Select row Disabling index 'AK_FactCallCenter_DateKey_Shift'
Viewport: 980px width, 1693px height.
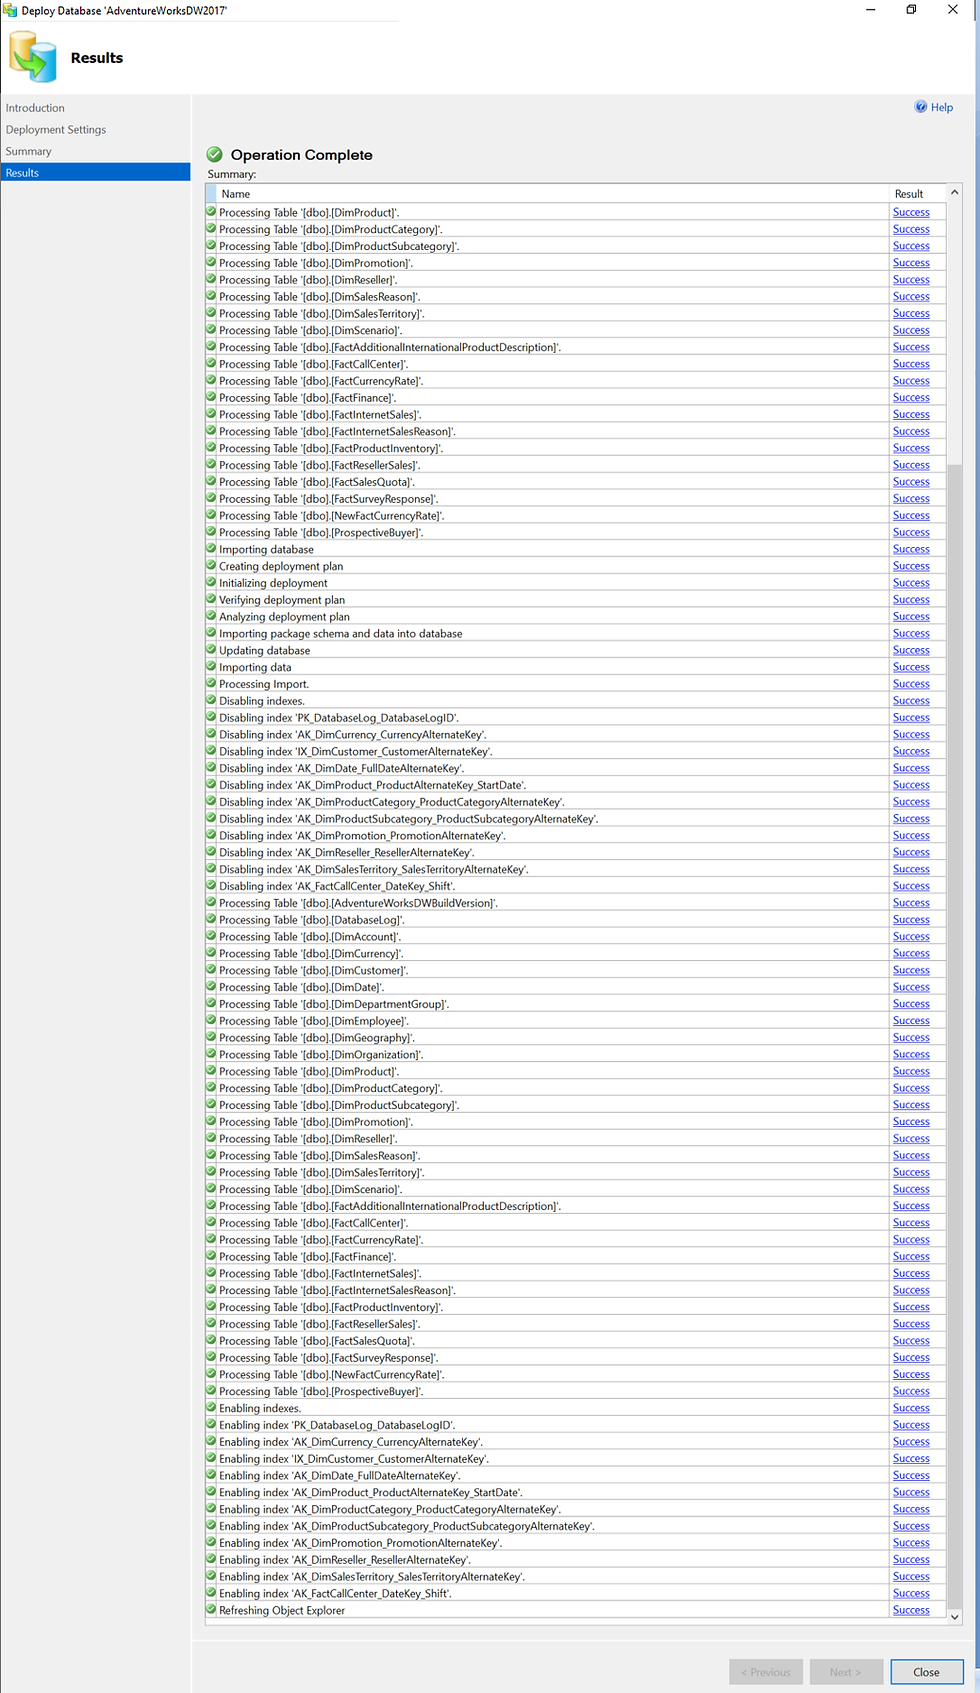(x=575, y=886)
